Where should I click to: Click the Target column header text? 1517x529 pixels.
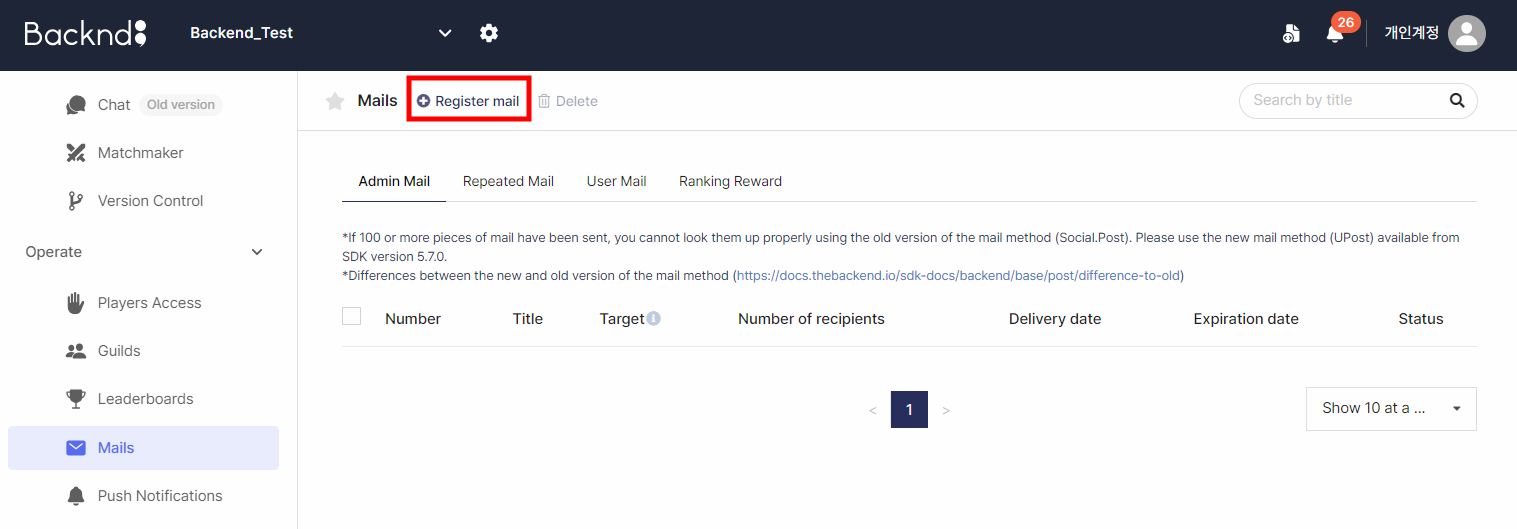[x=622, y=319]
